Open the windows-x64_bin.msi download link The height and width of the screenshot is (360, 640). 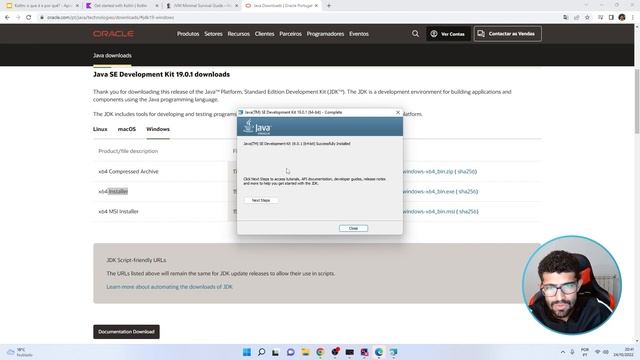(x=429, y=211)
